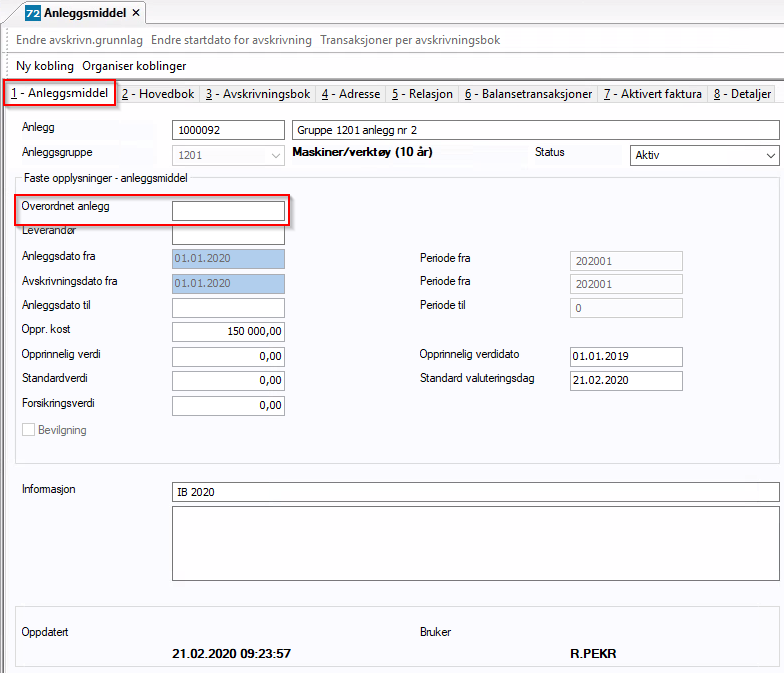Click the Oppr. kost field 150 000,00
Viewport: 784px width, 673px height.
click(228, 332)
